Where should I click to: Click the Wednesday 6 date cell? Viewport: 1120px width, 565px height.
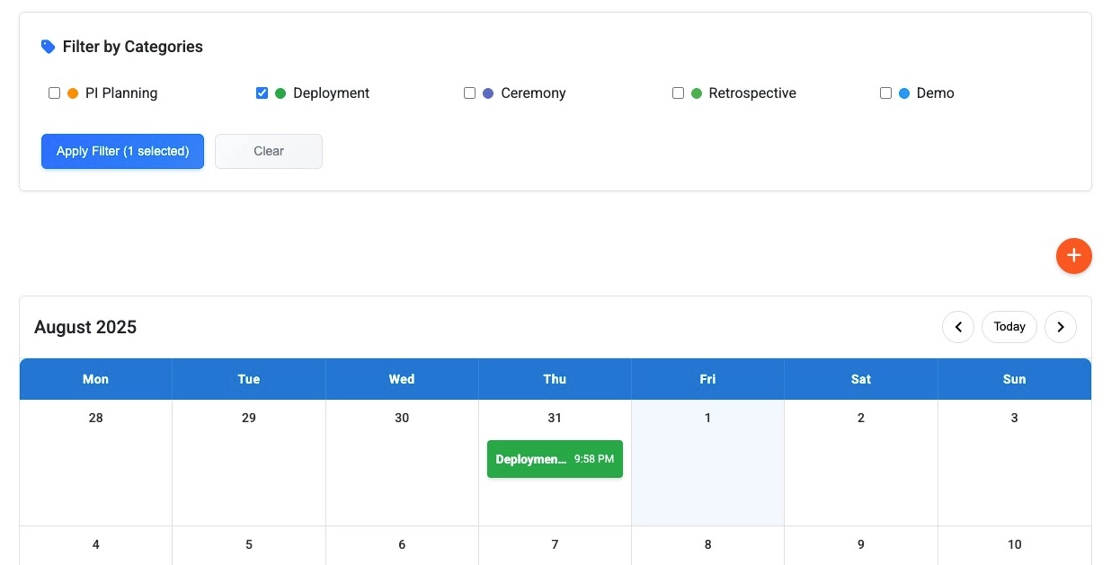pos(402,546)
